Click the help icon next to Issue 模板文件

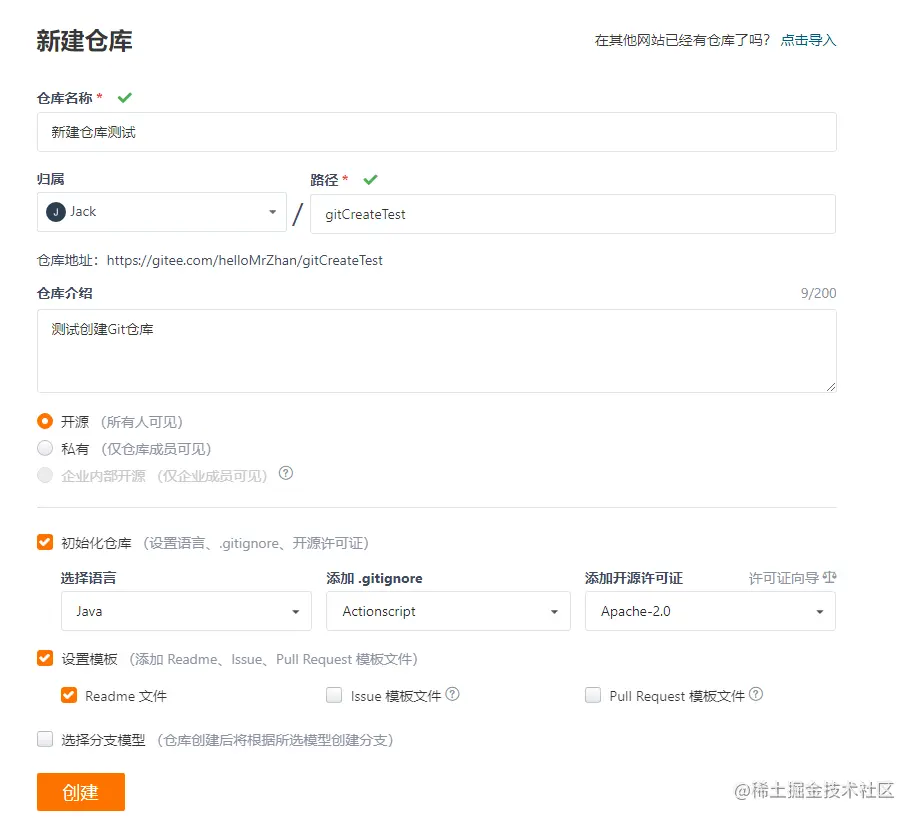click(x=452, y=694)
